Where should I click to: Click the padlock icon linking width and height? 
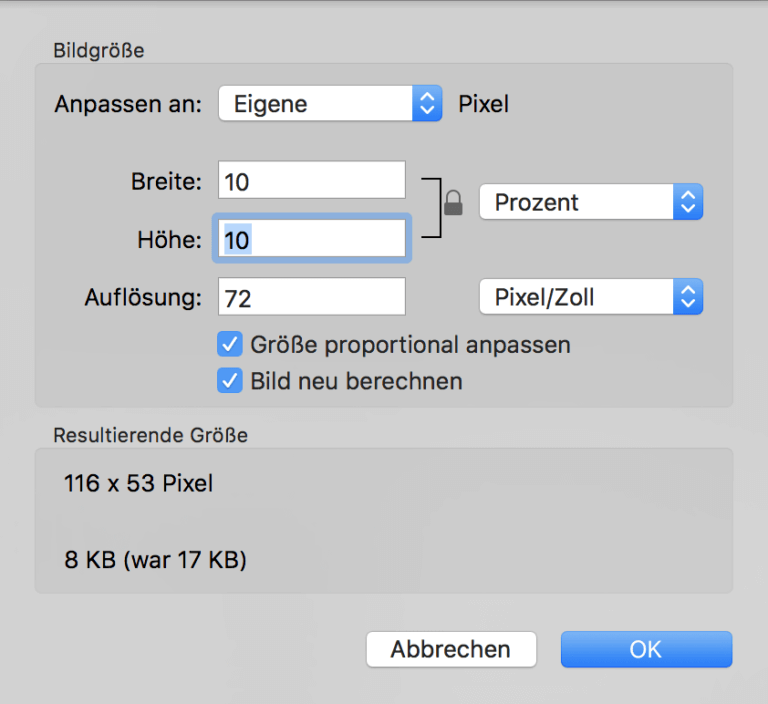coord(453,203)
